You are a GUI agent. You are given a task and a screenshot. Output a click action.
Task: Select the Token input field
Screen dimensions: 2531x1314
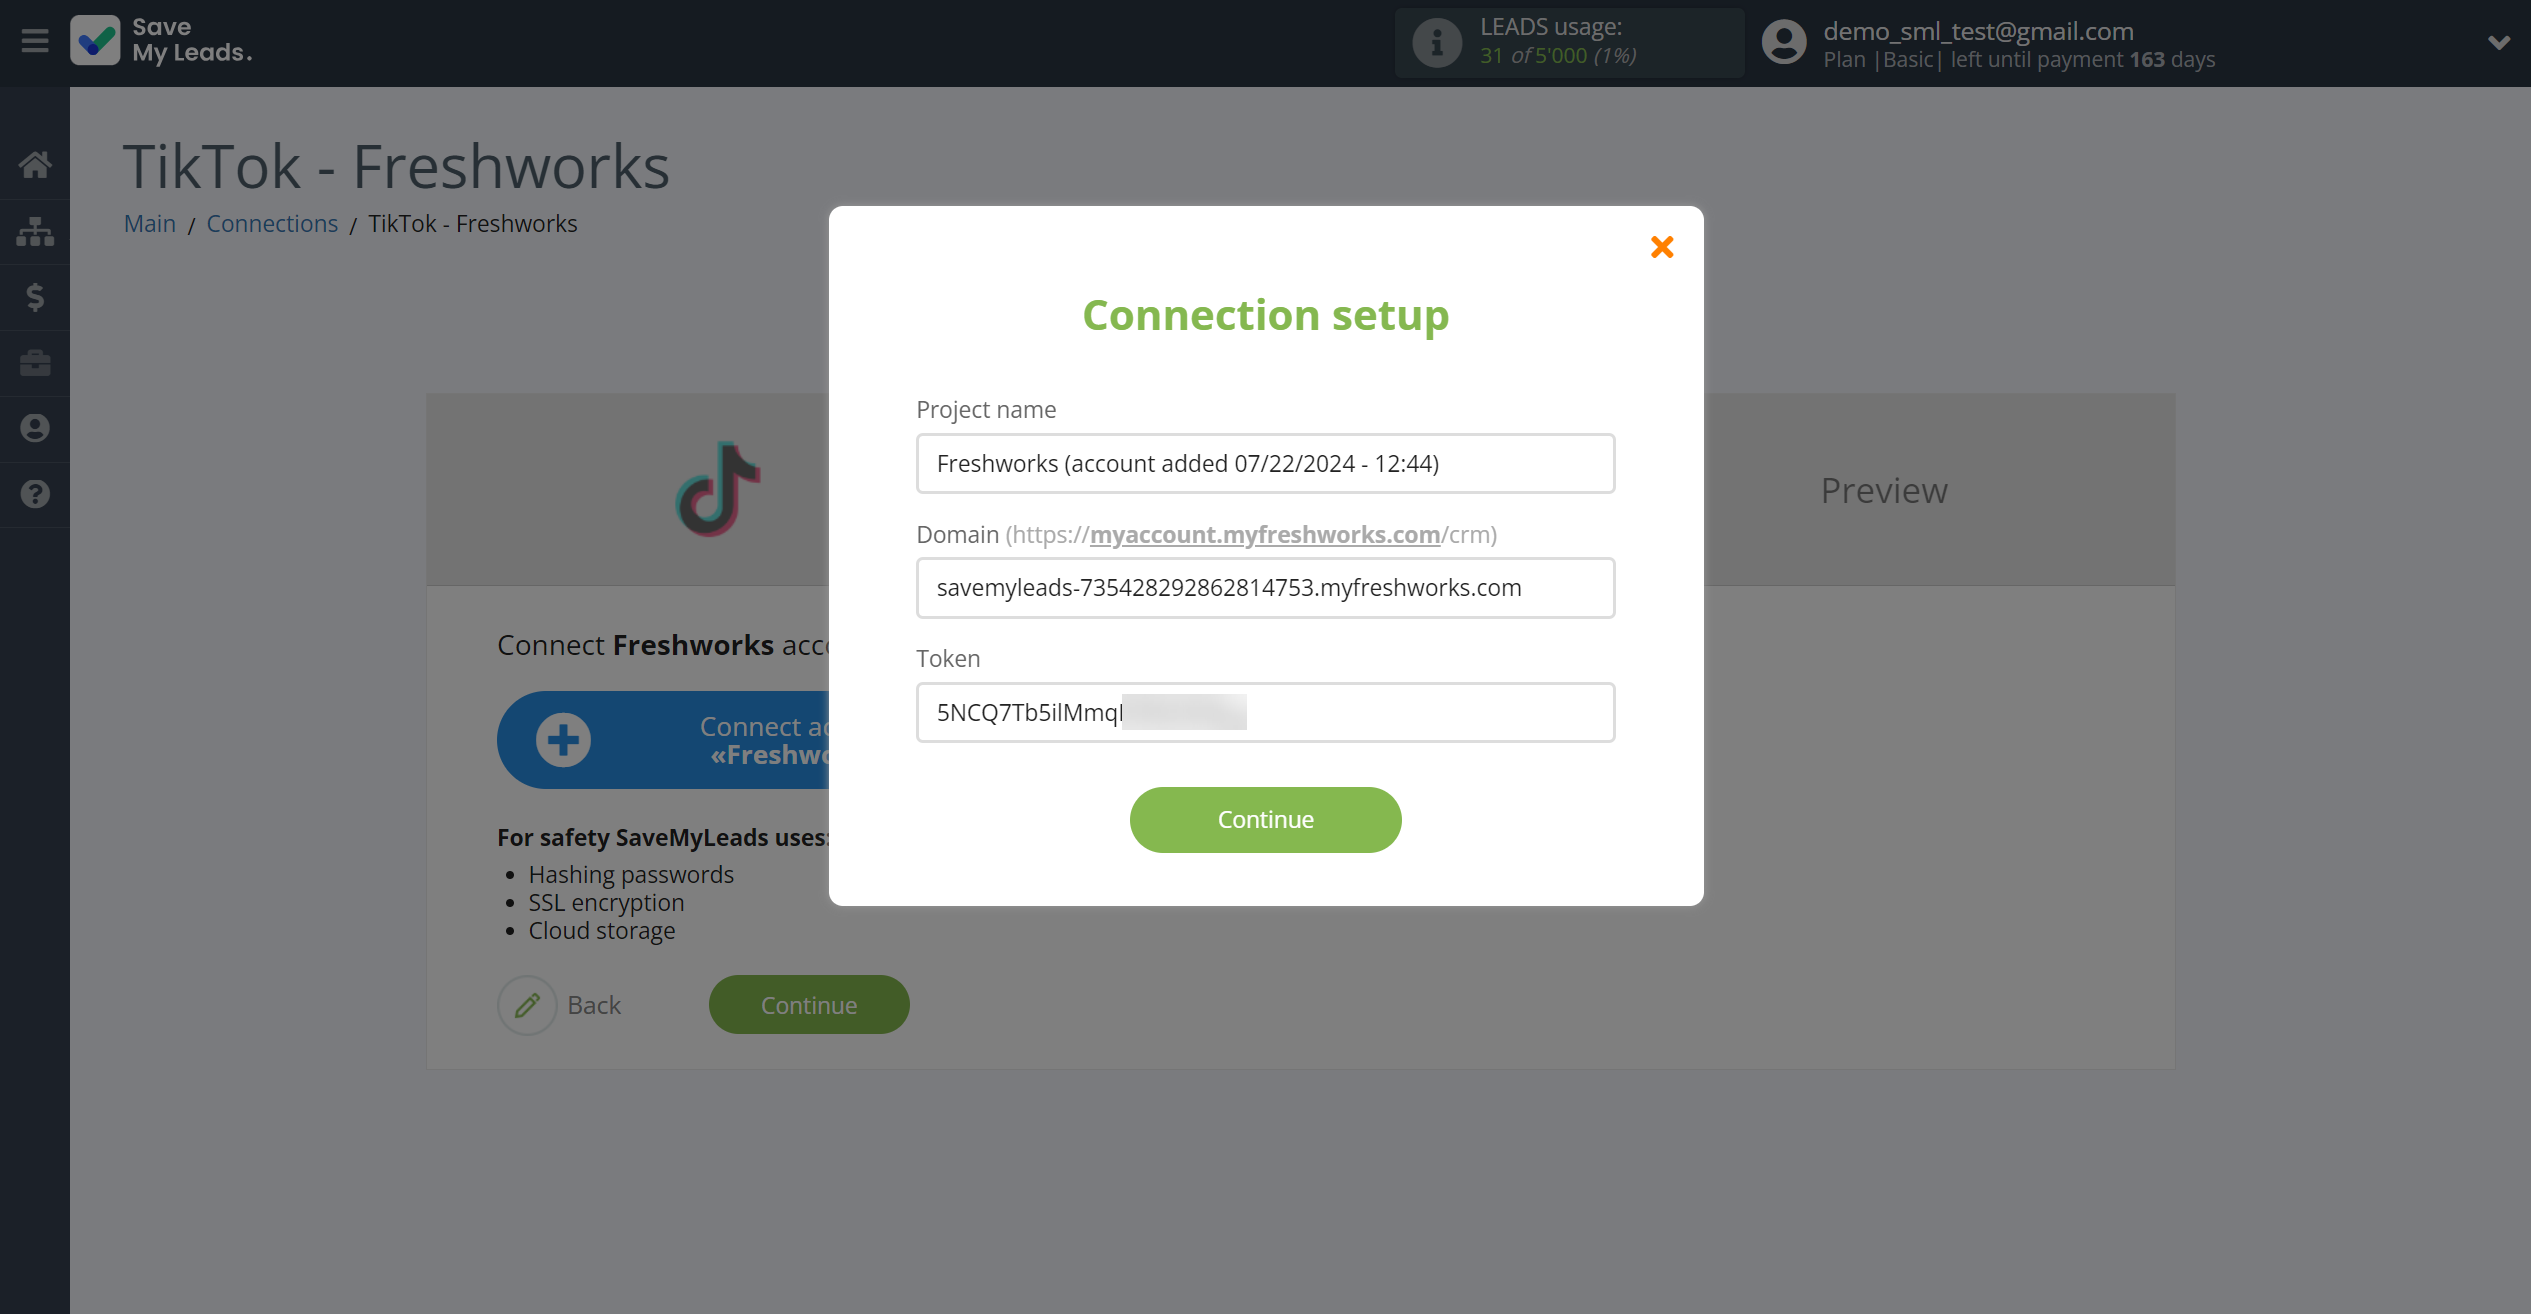click(x=1266, y=711)
